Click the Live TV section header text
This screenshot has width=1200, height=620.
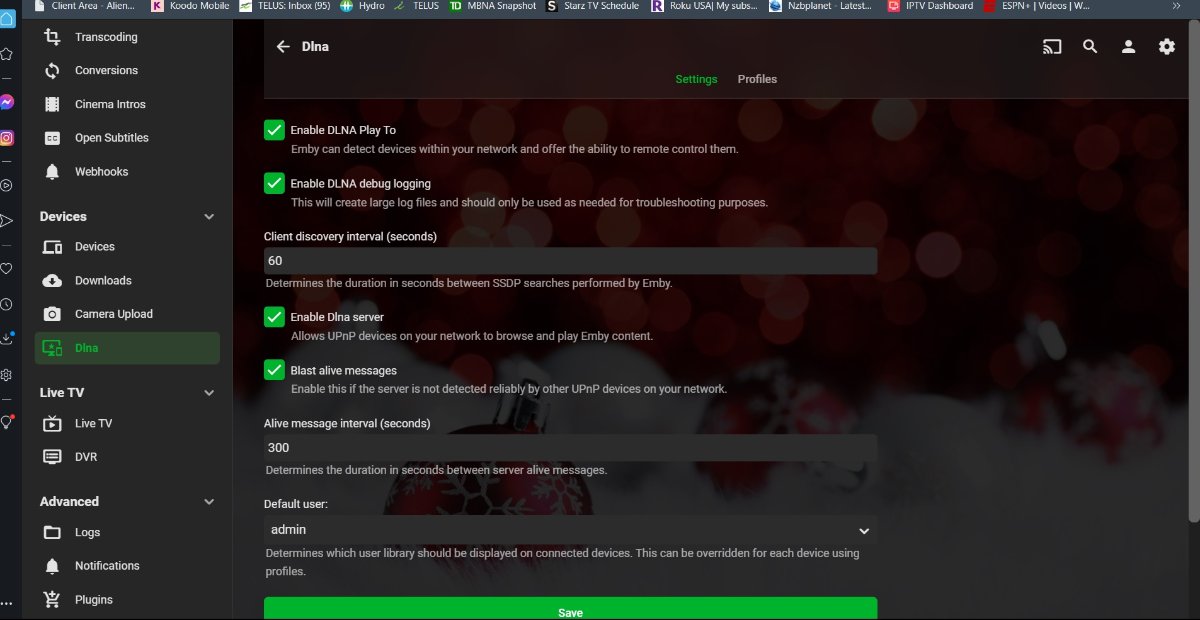point(62,393)
